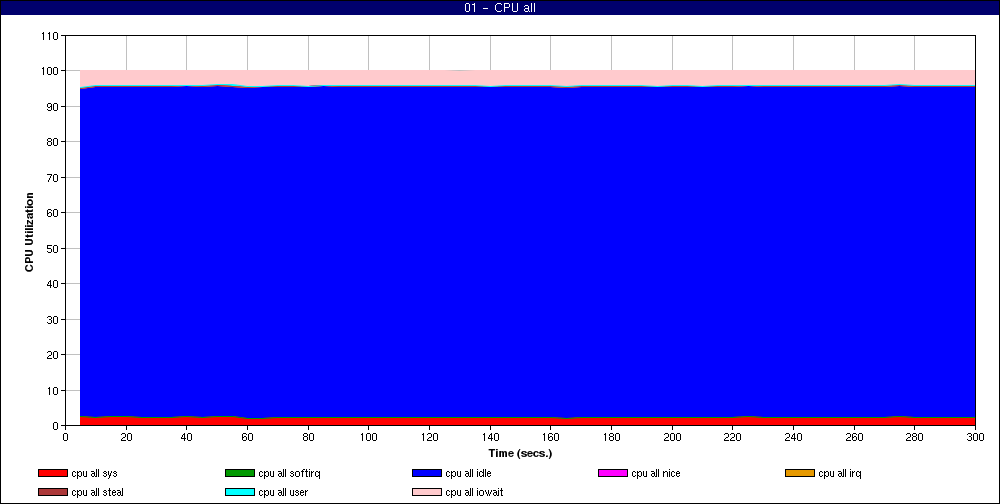Click the 'Time (secs.)' axis title
Viewport: 1000px width, 504px height.
[520, 453]
